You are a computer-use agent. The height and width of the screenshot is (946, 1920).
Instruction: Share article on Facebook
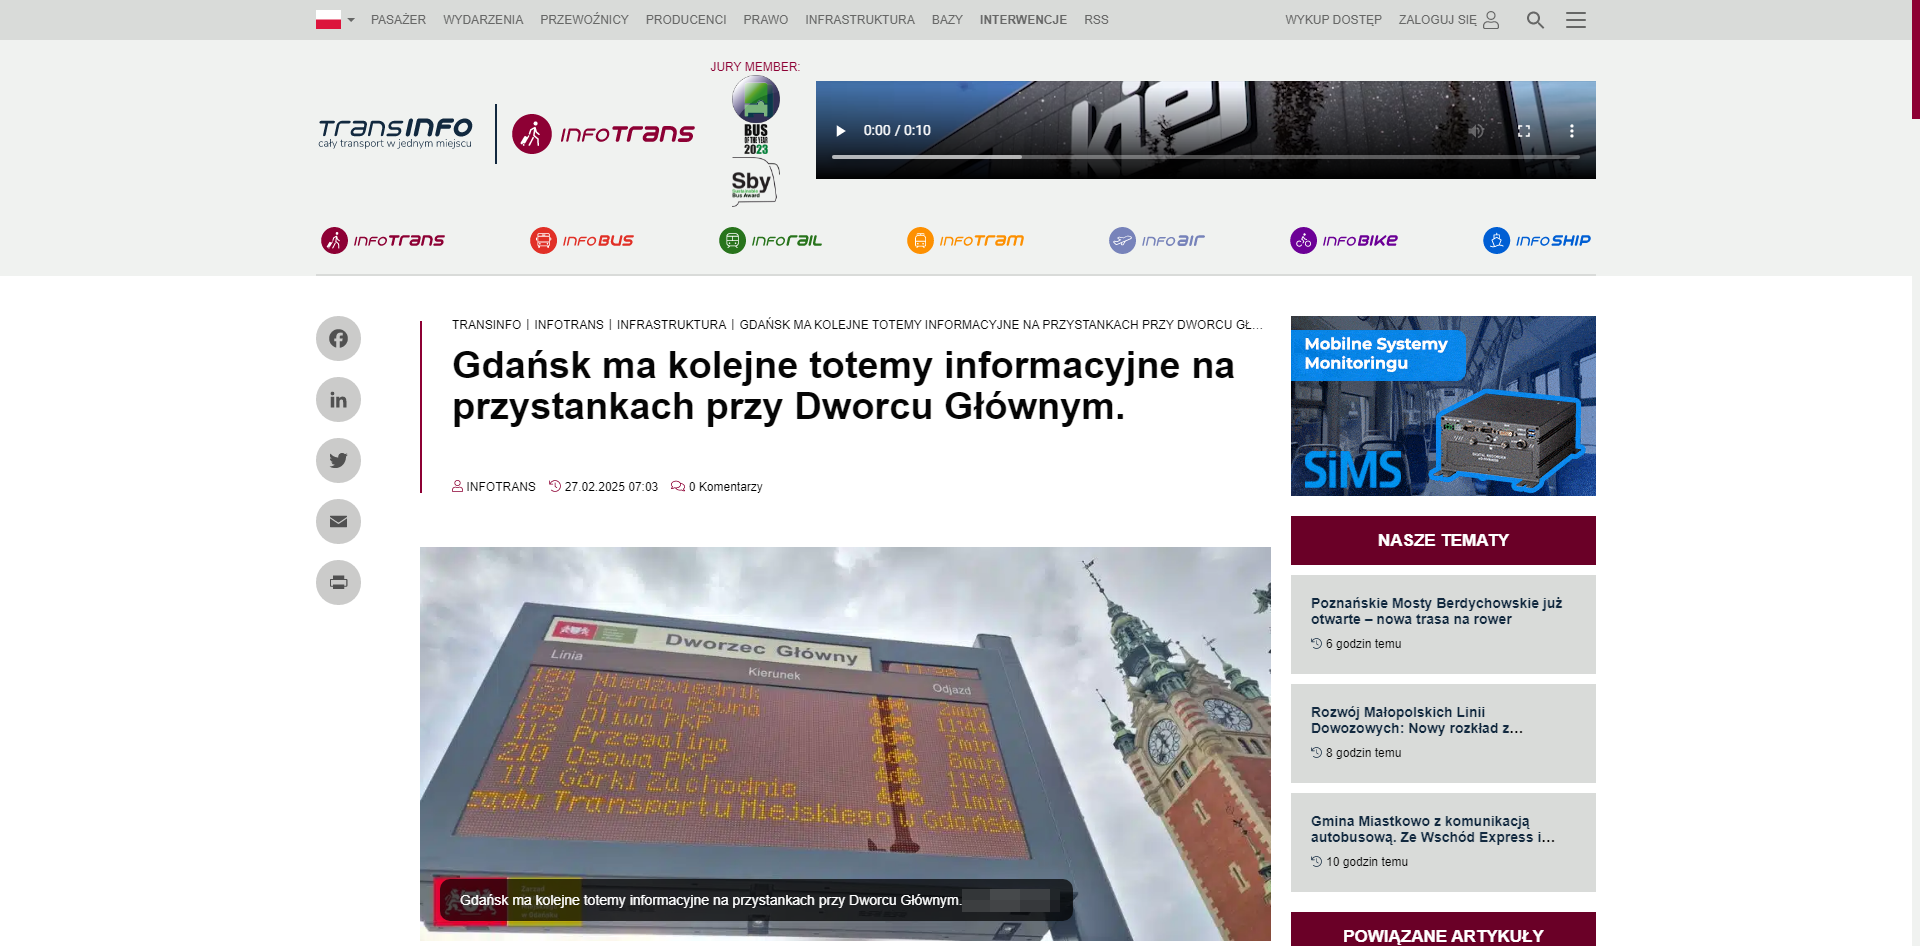pos(338,339)
